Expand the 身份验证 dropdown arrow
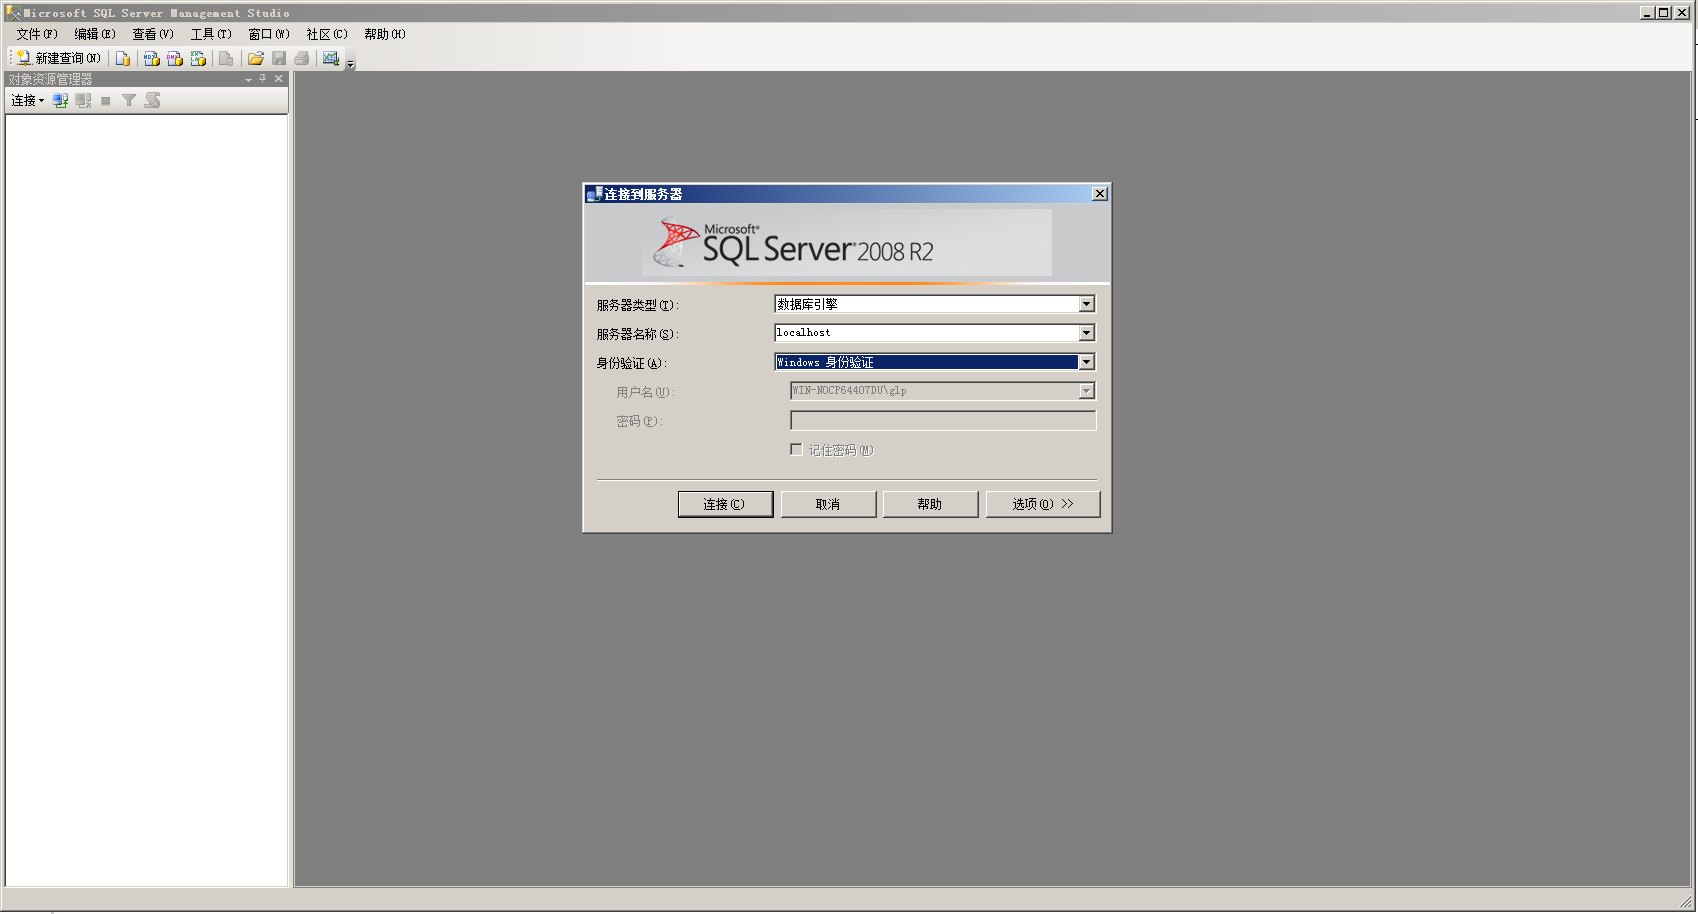The height and width of the screenshot is (914, 1698). point(1087,362)
